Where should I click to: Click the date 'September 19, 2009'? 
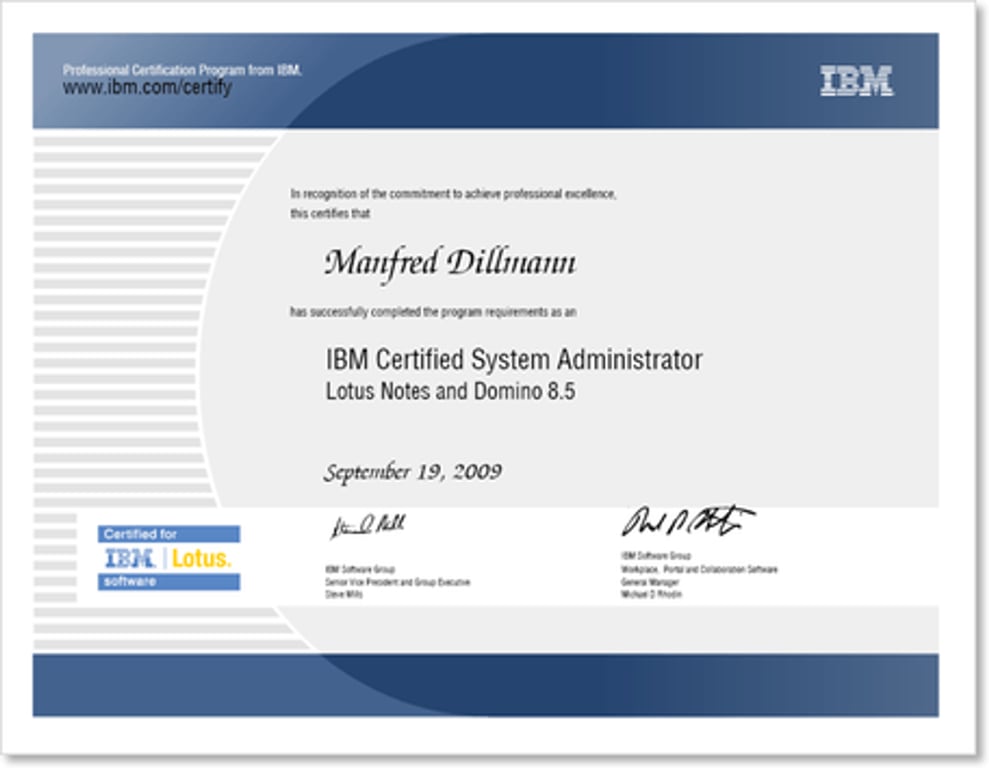tap(413, 472)
